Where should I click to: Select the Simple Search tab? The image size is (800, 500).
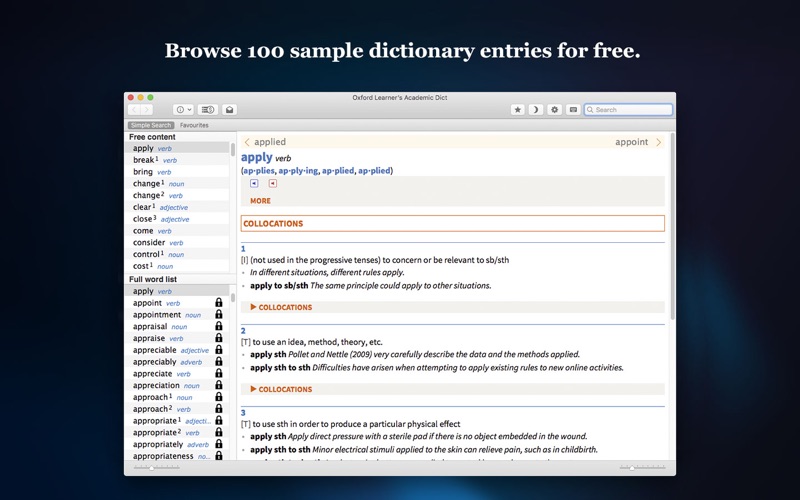151,126
